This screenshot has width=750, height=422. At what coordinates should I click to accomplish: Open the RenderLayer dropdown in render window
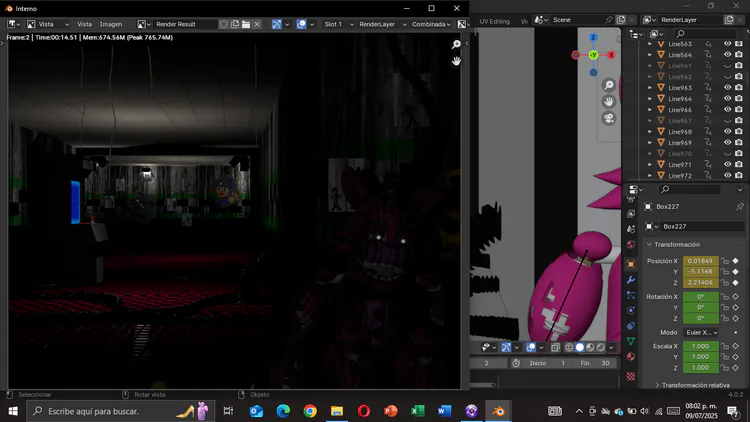coord(383,24)
